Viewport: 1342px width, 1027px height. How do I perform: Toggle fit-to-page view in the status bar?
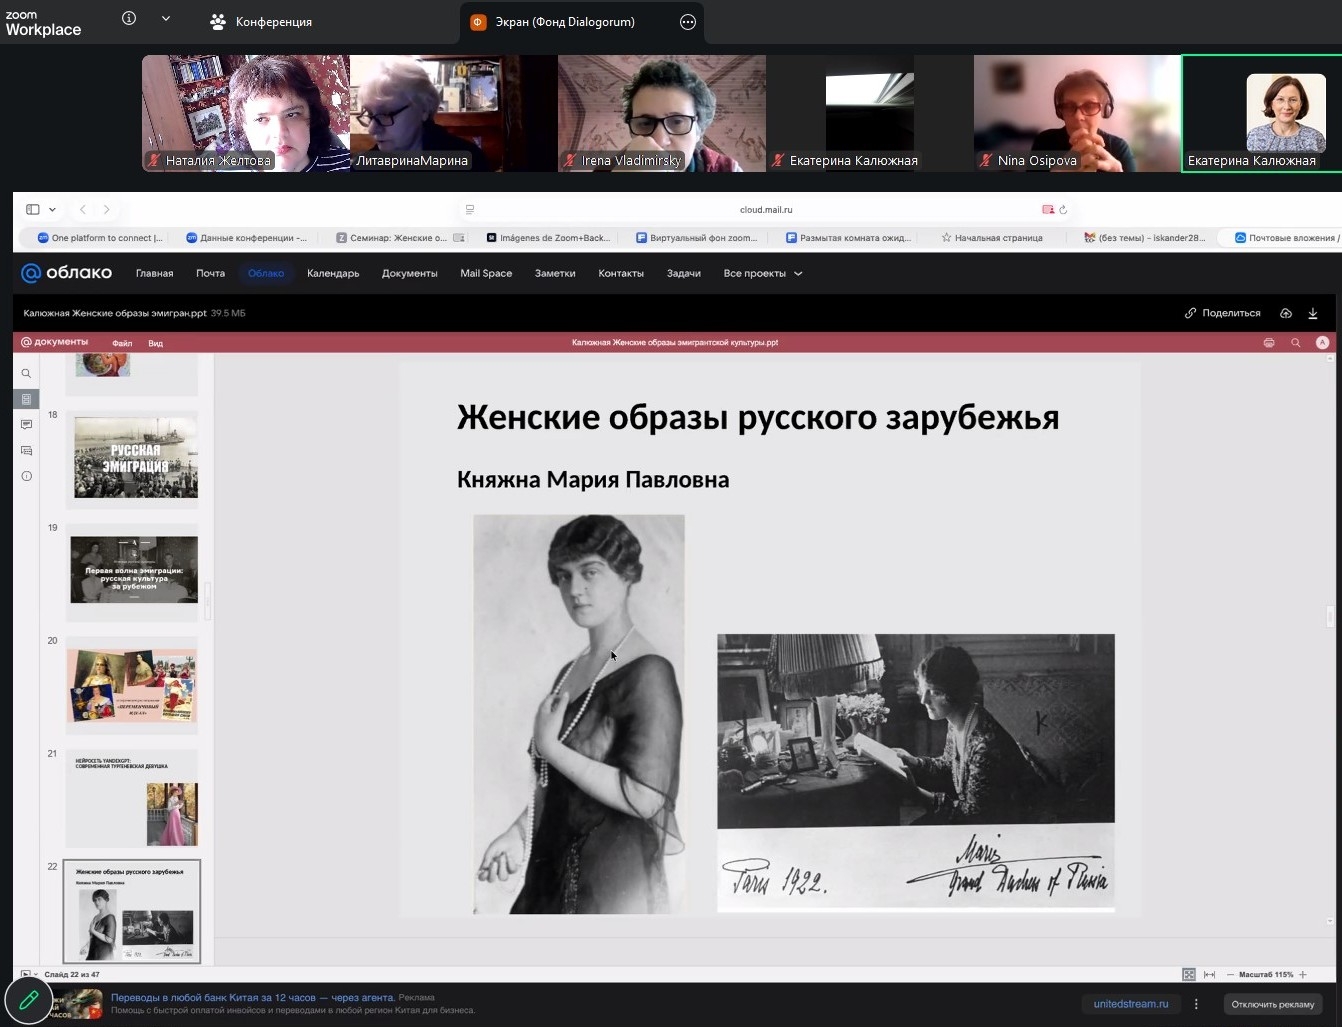pos(1188,974)
